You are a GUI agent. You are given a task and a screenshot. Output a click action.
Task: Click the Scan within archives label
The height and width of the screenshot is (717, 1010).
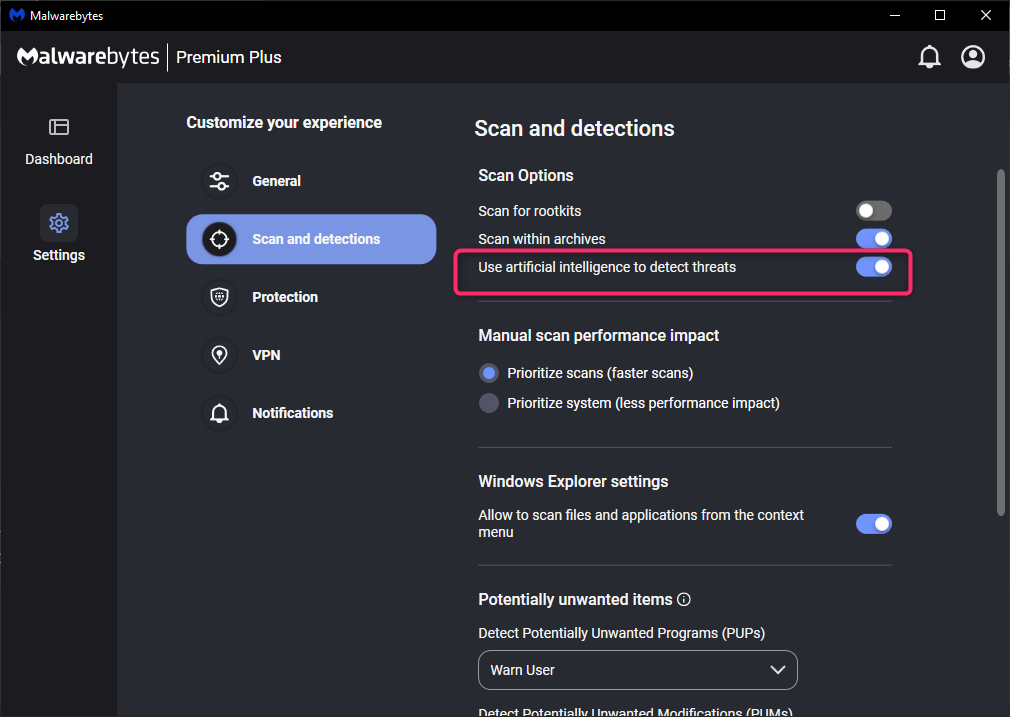click(x=542, y=239)
